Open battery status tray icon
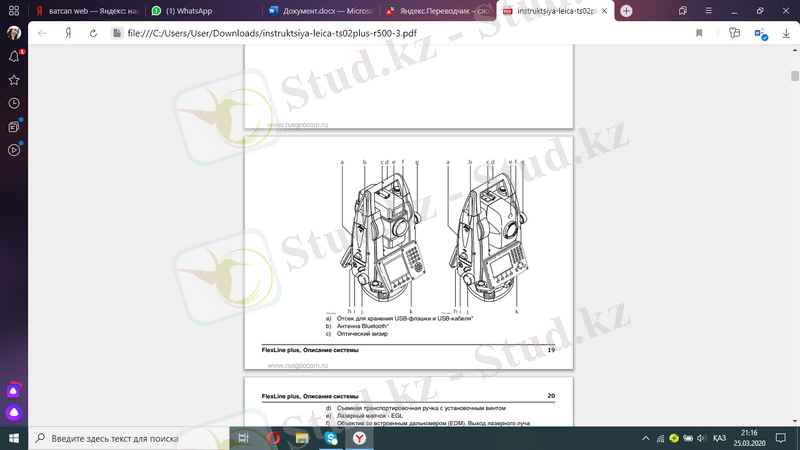Screen dimensions: 800x450 tap(688, 438)
